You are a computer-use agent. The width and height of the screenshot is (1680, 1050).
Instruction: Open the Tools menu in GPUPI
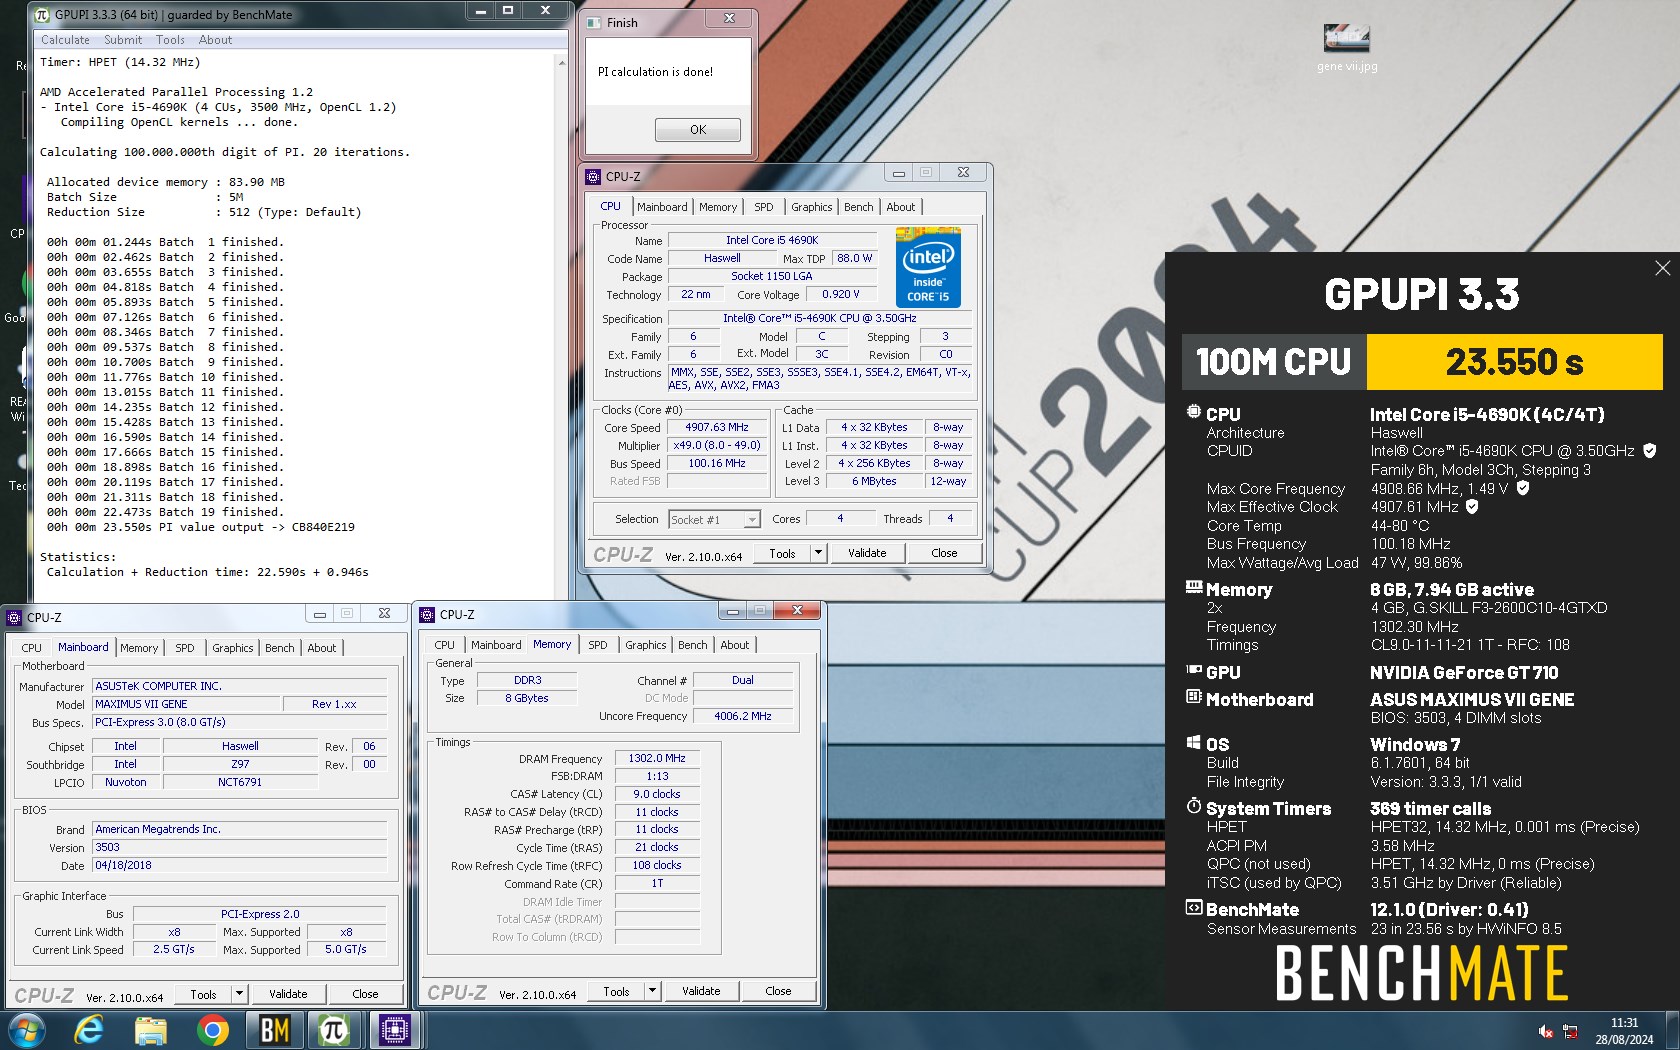click(x=170, y=40)
